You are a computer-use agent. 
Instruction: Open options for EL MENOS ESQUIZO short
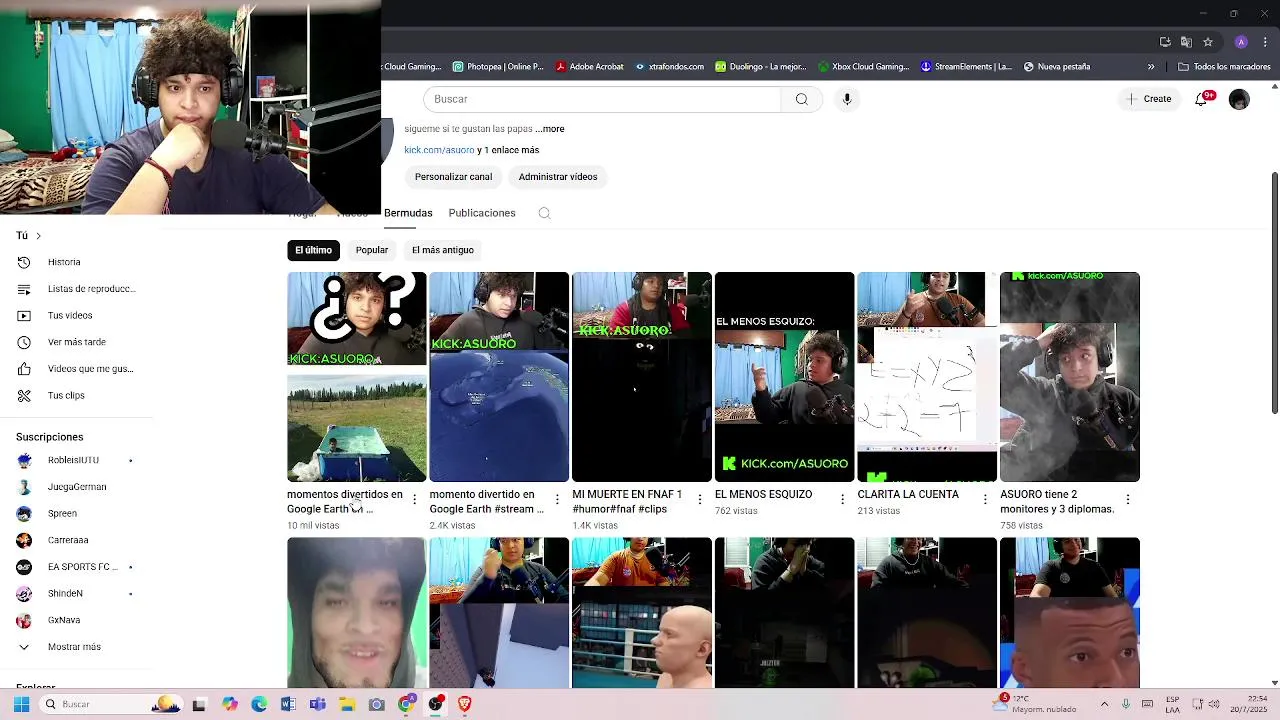842,499
